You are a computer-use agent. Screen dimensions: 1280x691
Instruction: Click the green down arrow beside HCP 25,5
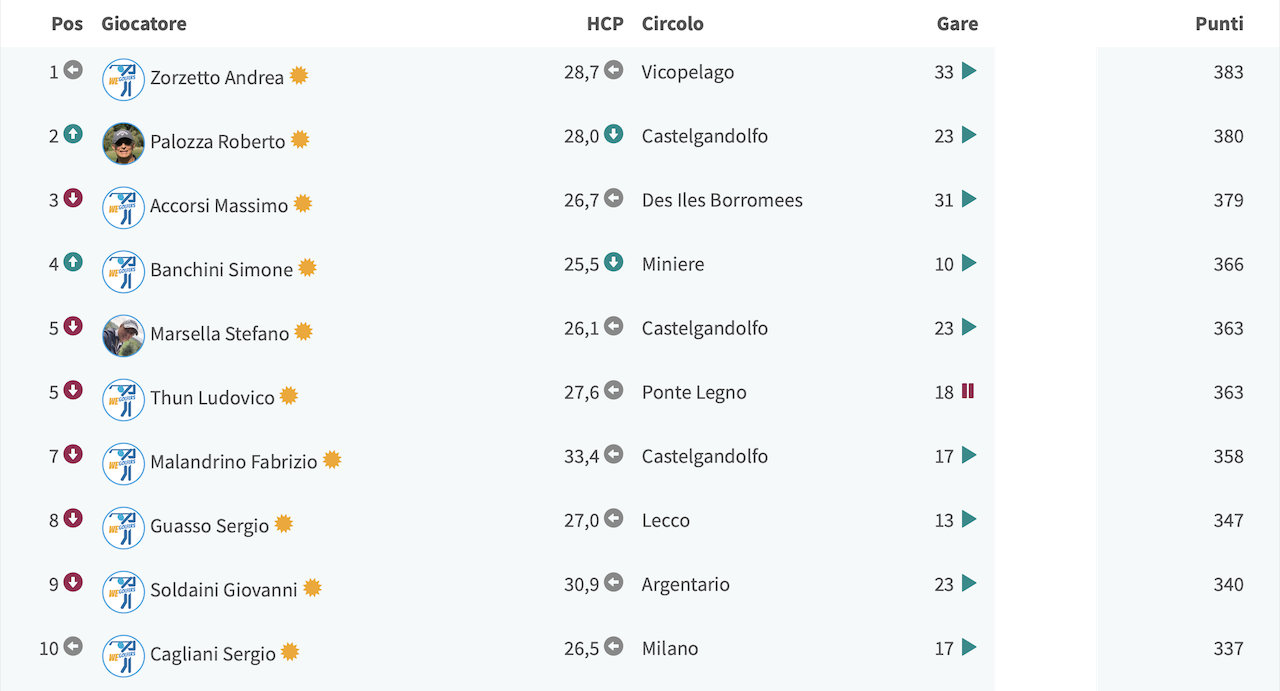614,262
